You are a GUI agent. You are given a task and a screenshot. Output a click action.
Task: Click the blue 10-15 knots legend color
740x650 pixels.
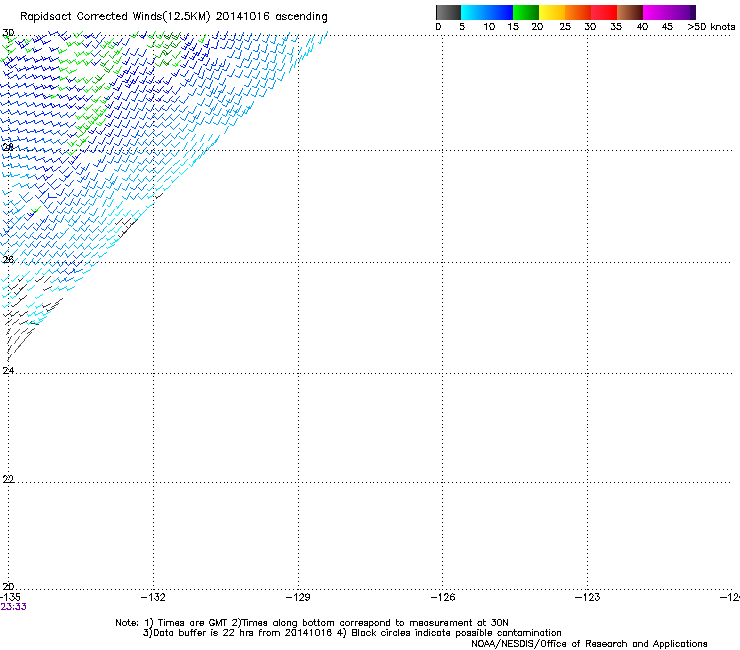coord(500,12)
